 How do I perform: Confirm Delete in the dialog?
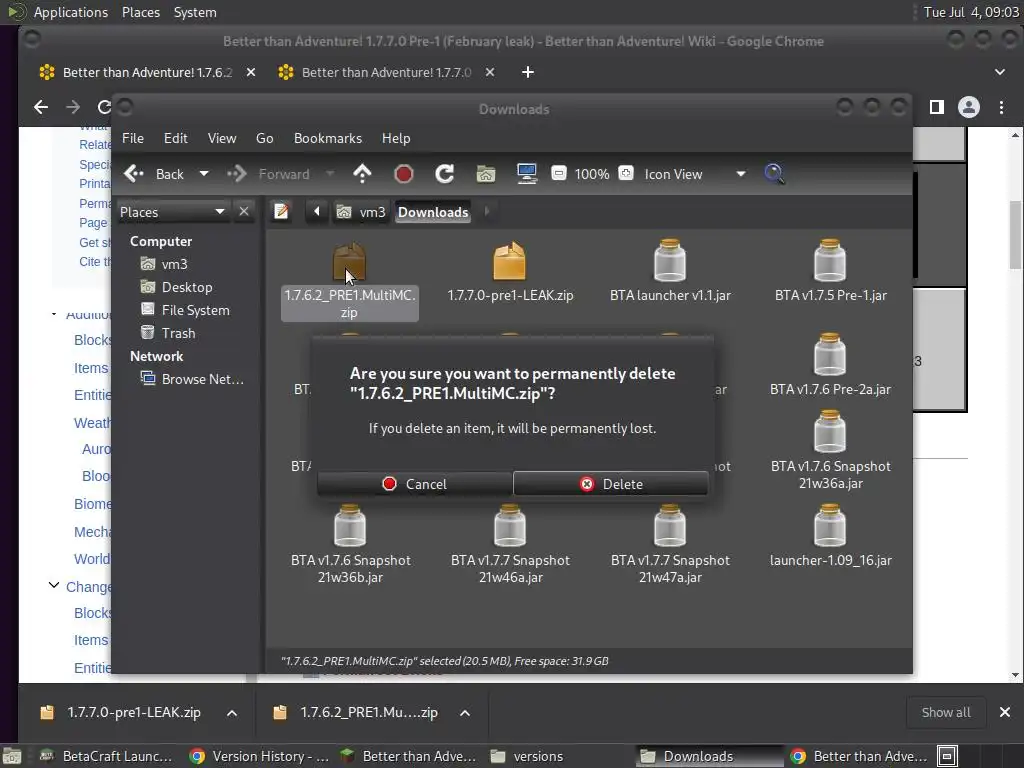coord(611,484)
